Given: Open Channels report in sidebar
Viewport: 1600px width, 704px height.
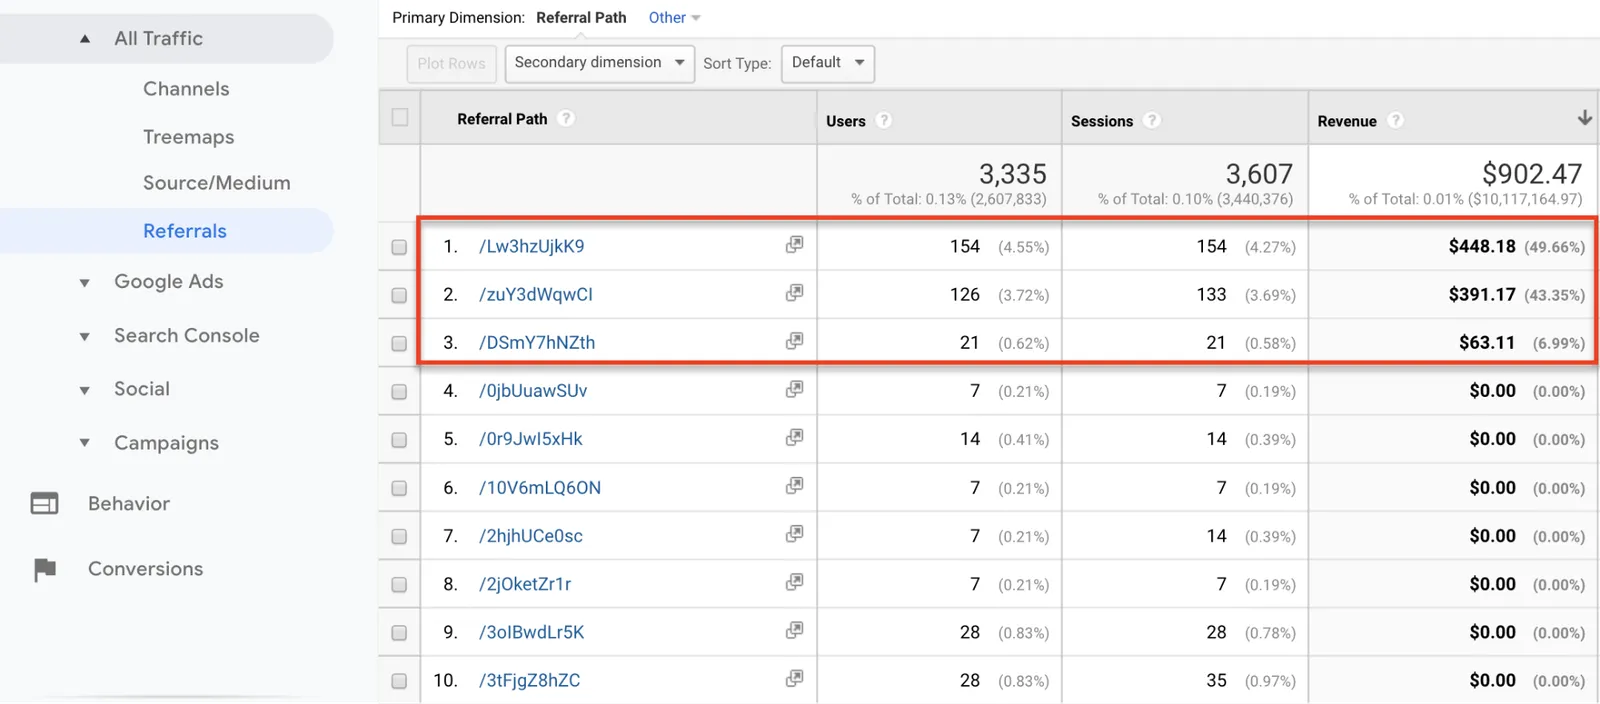Looking at the screenshot, I should tap(186, 89).
